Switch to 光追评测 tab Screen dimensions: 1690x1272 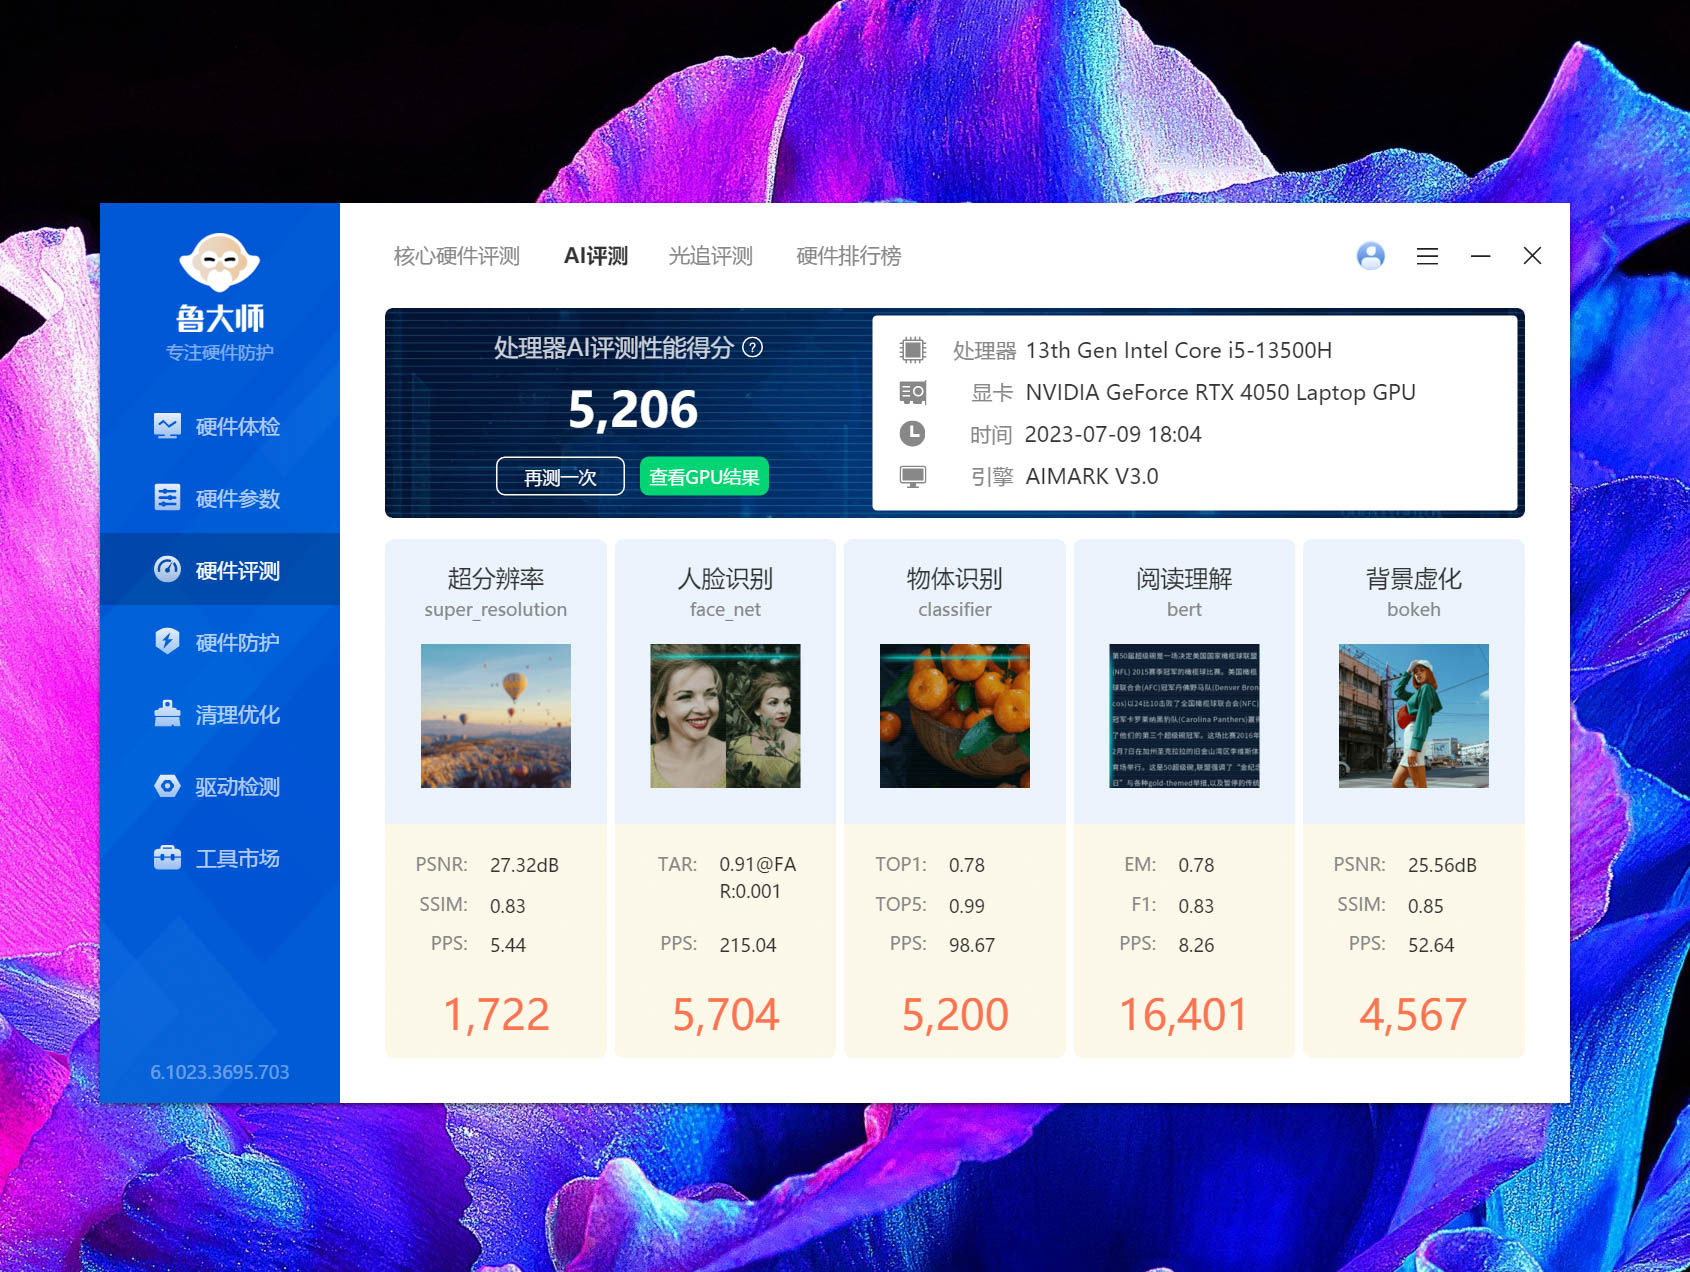[711, 256]
